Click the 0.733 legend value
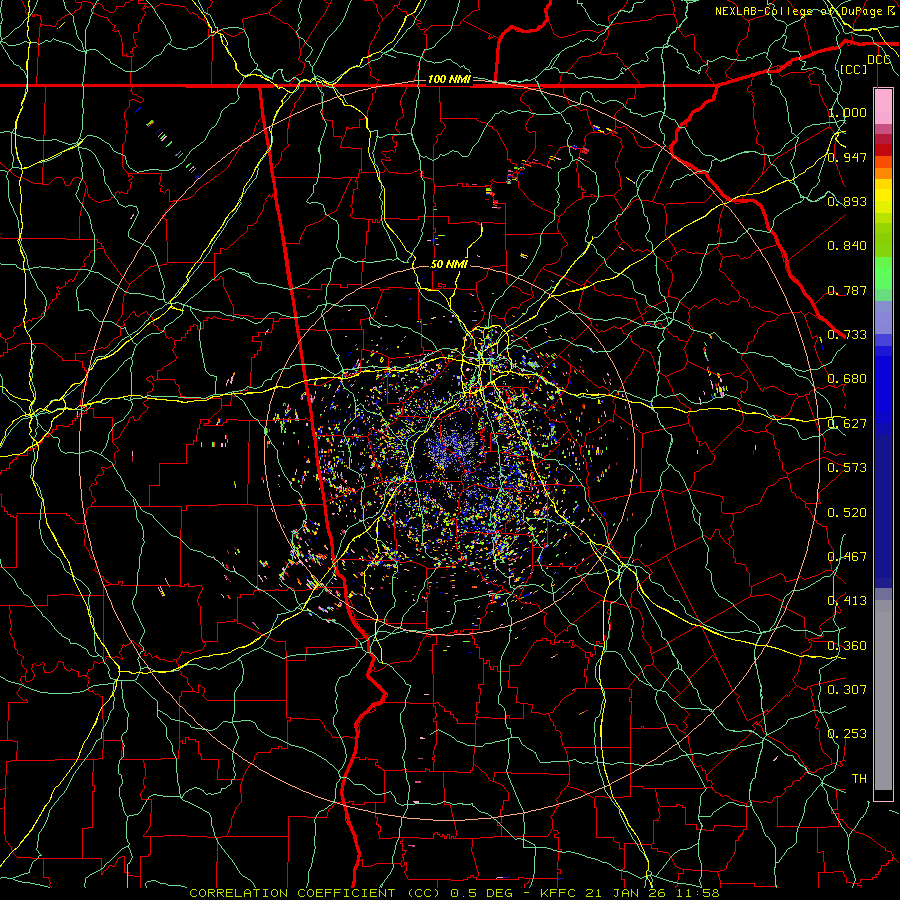Image resolution: width=900 pixels, height=900 pixels. [x=847, y=334]
